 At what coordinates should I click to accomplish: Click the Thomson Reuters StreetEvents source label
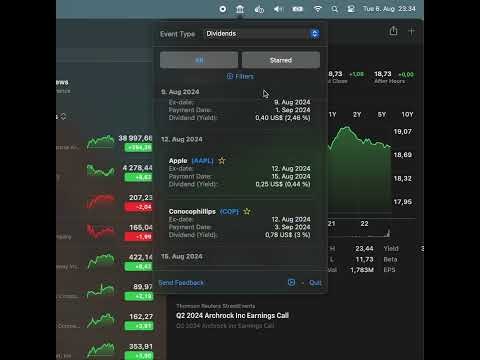coord(216,306)
